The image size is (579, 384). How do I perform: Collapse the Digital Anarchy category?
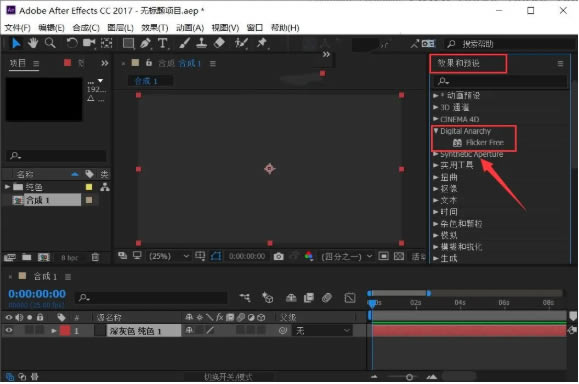click(436, 131)
